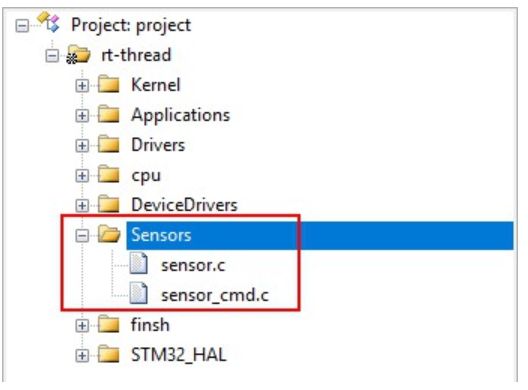Collapse the Project: project root node
Viewport: 528px width, 390px height.
pyautogui.click(x=22, y=26)
